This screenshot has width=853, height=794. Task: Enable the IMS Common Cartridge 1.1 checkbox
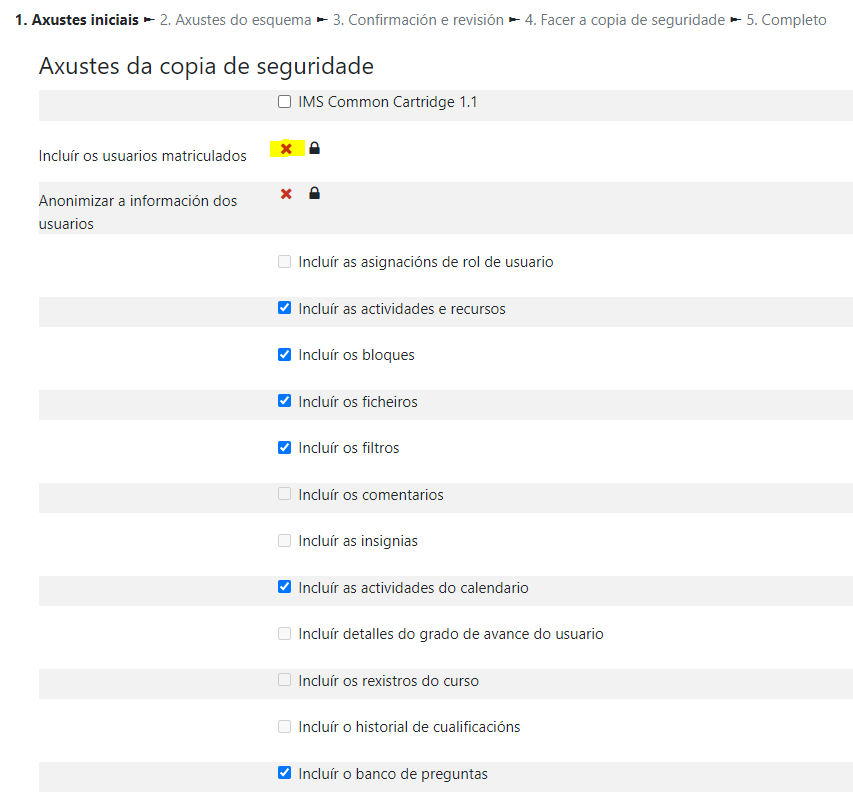[x=285, y=102]
